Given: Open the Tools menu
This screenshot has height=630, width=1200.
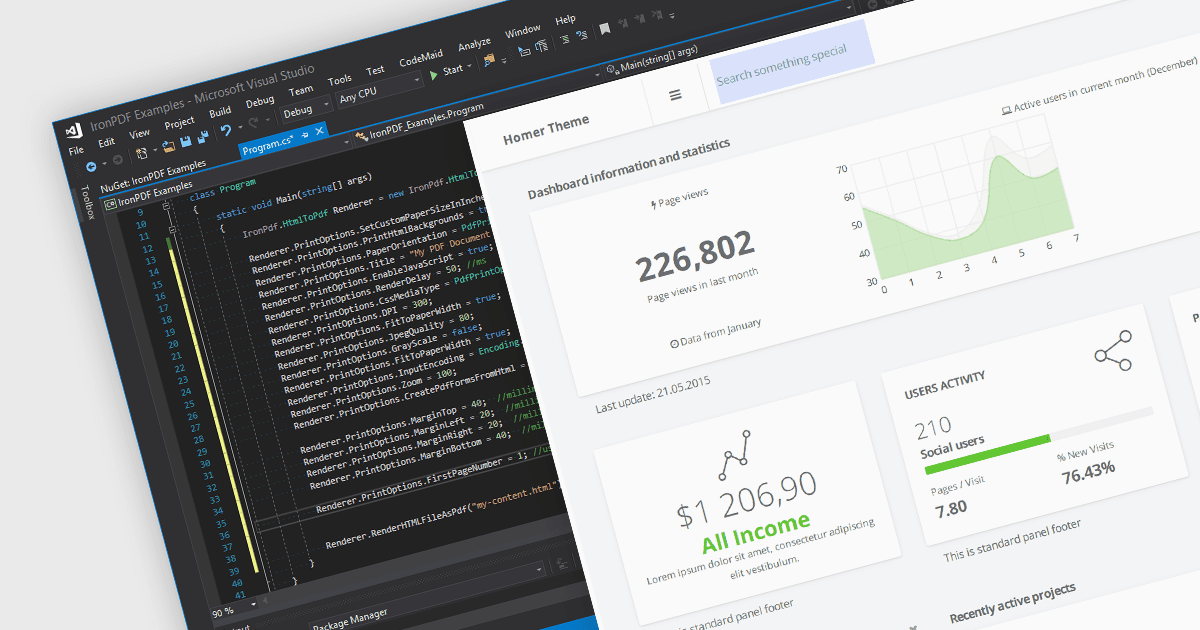Looking at the screenshot, I should tap(340, 80).
